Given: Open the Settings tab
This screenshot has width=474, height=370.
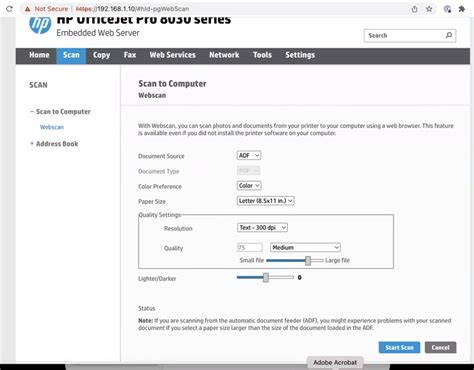Looking at the screenshot, I should (300, 55).
